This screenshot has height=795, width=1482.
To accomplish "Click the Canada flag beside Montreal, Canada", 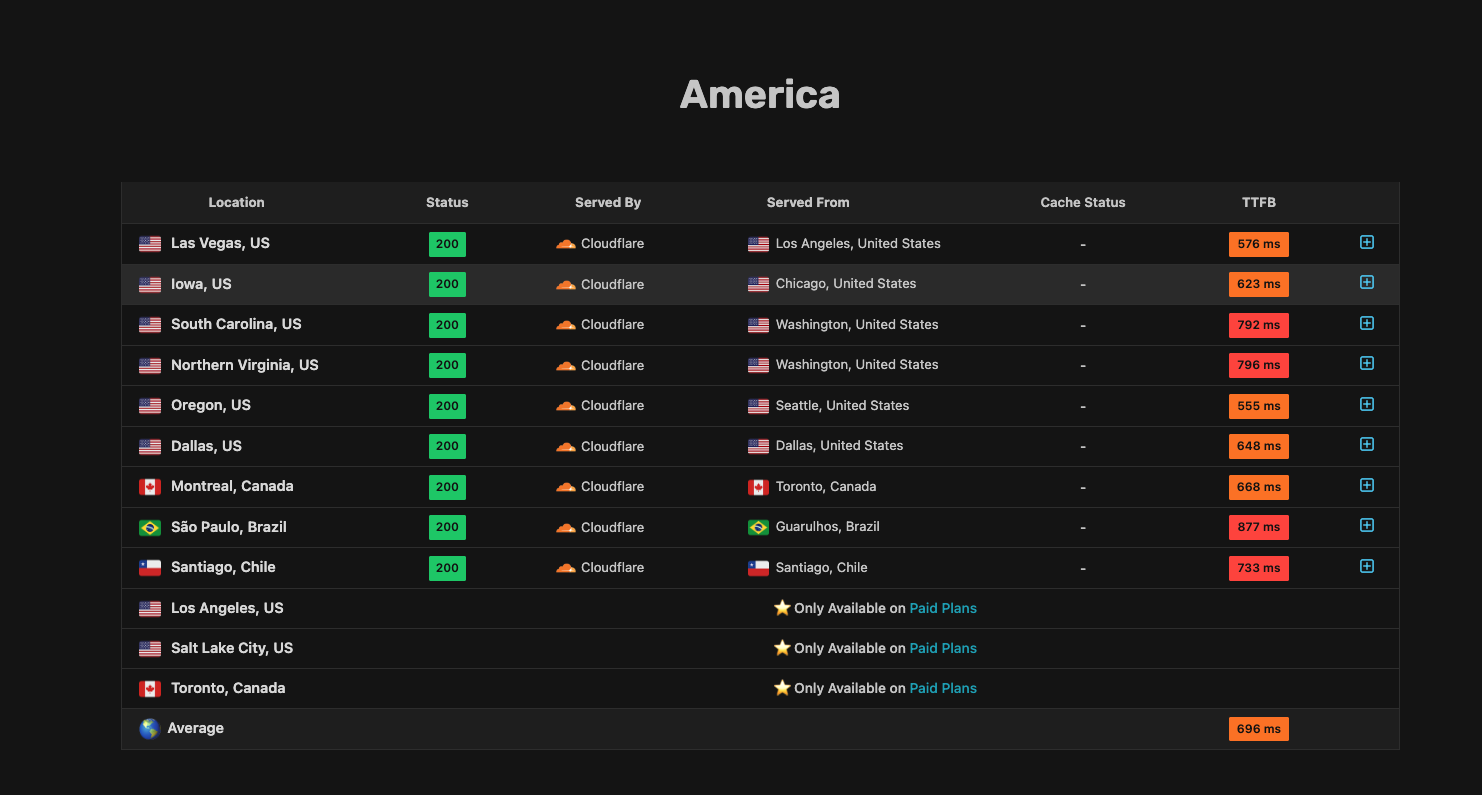I will [x=150, y=487].
